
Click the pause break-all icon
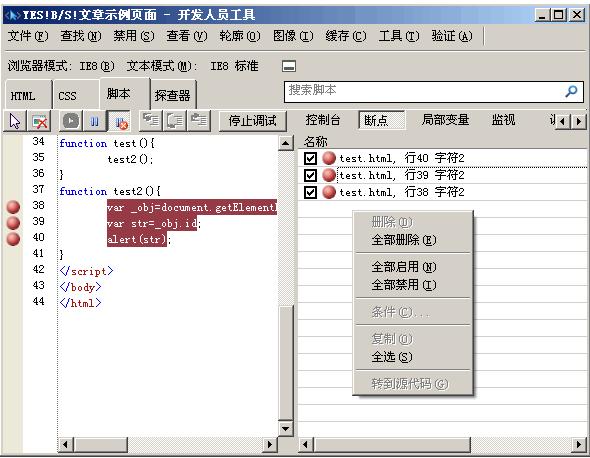94,121
